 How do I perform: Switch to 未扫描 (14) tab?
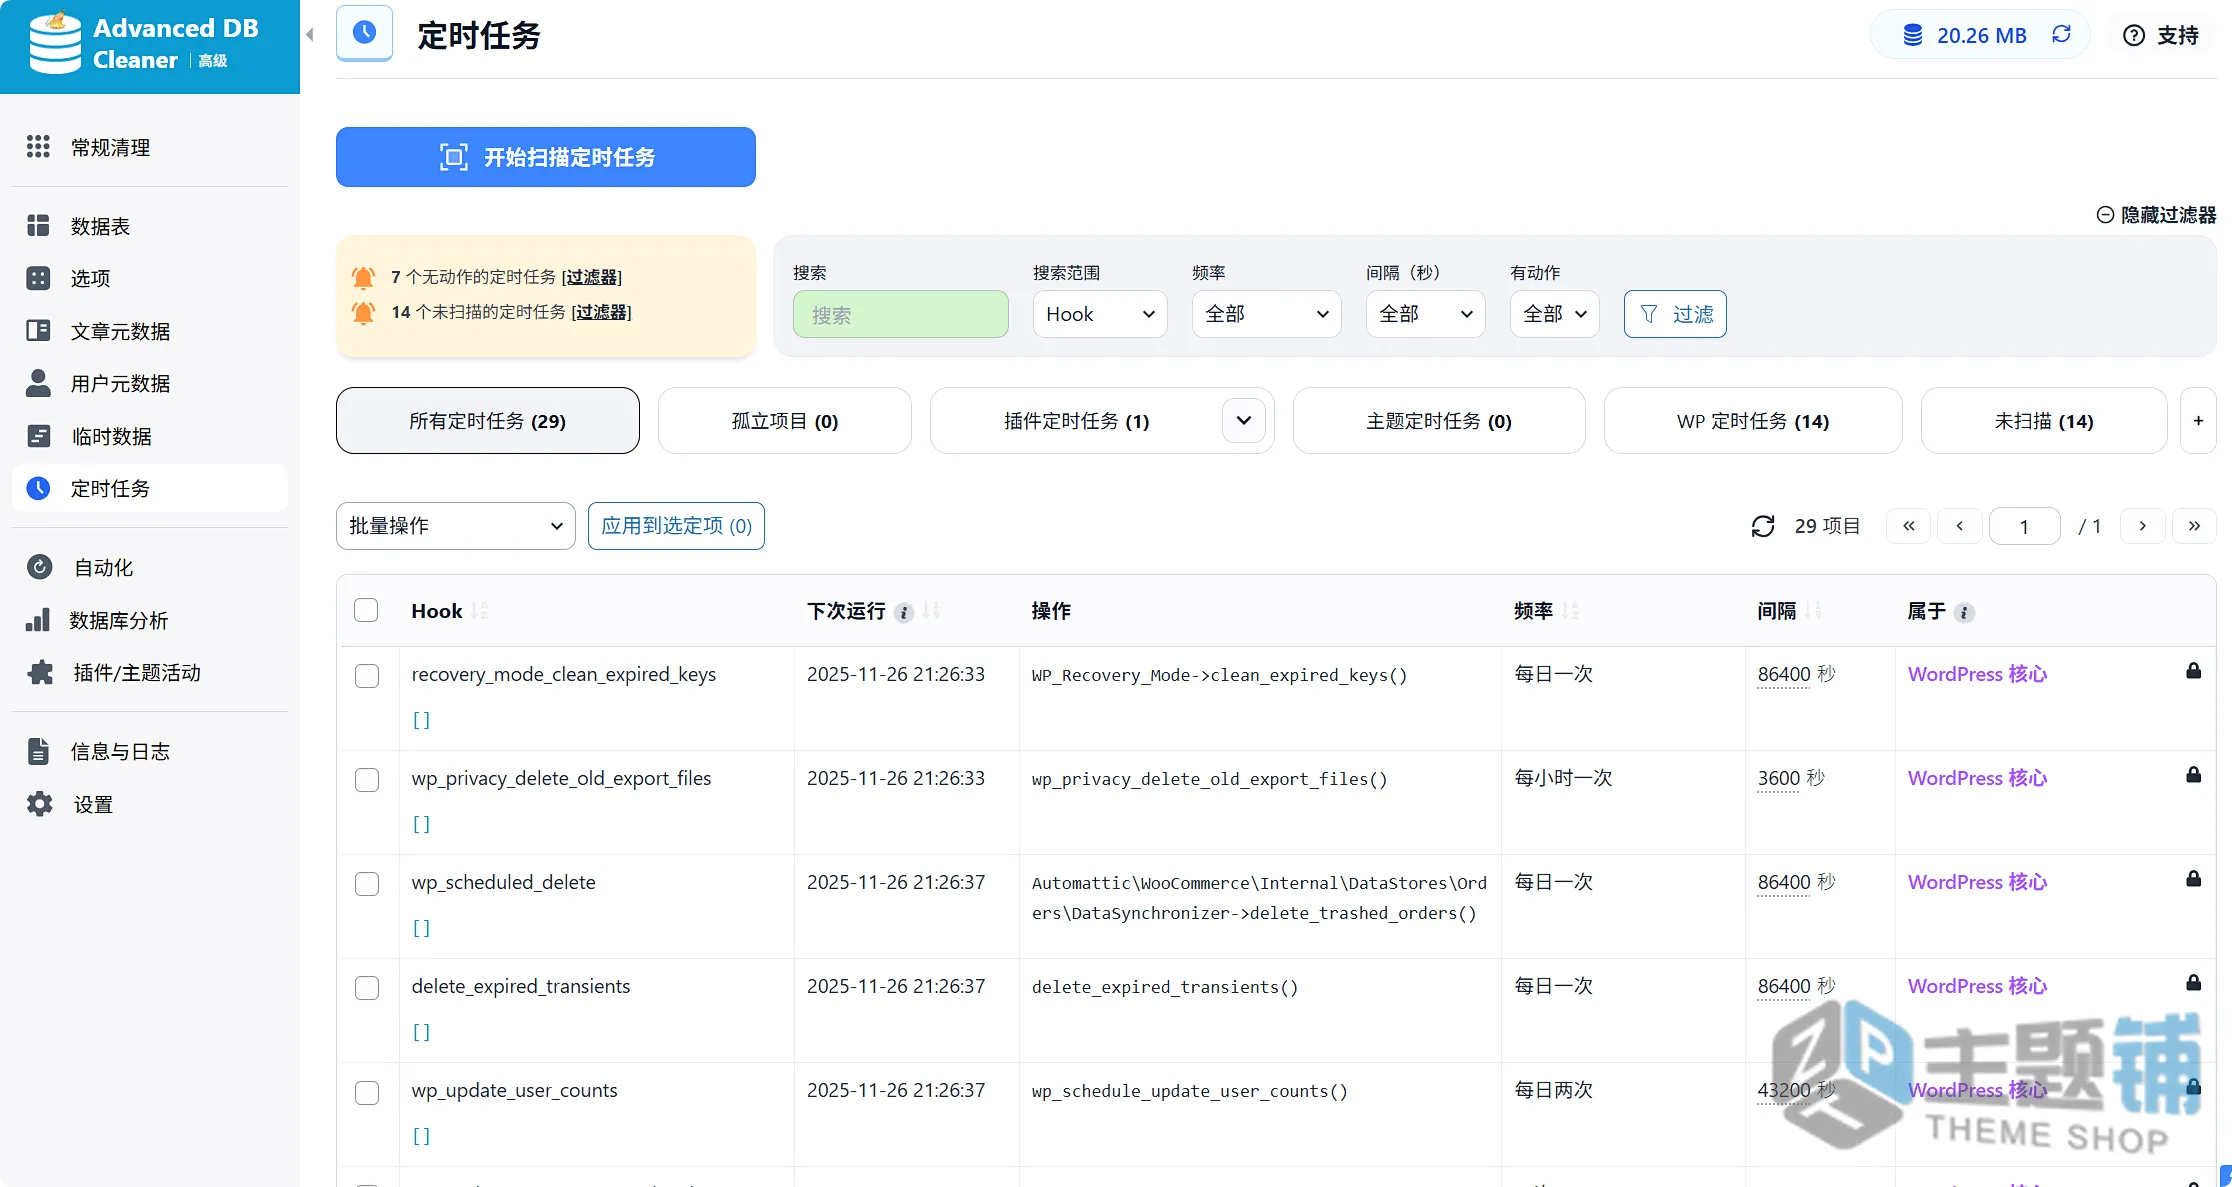coord(2044,421)
